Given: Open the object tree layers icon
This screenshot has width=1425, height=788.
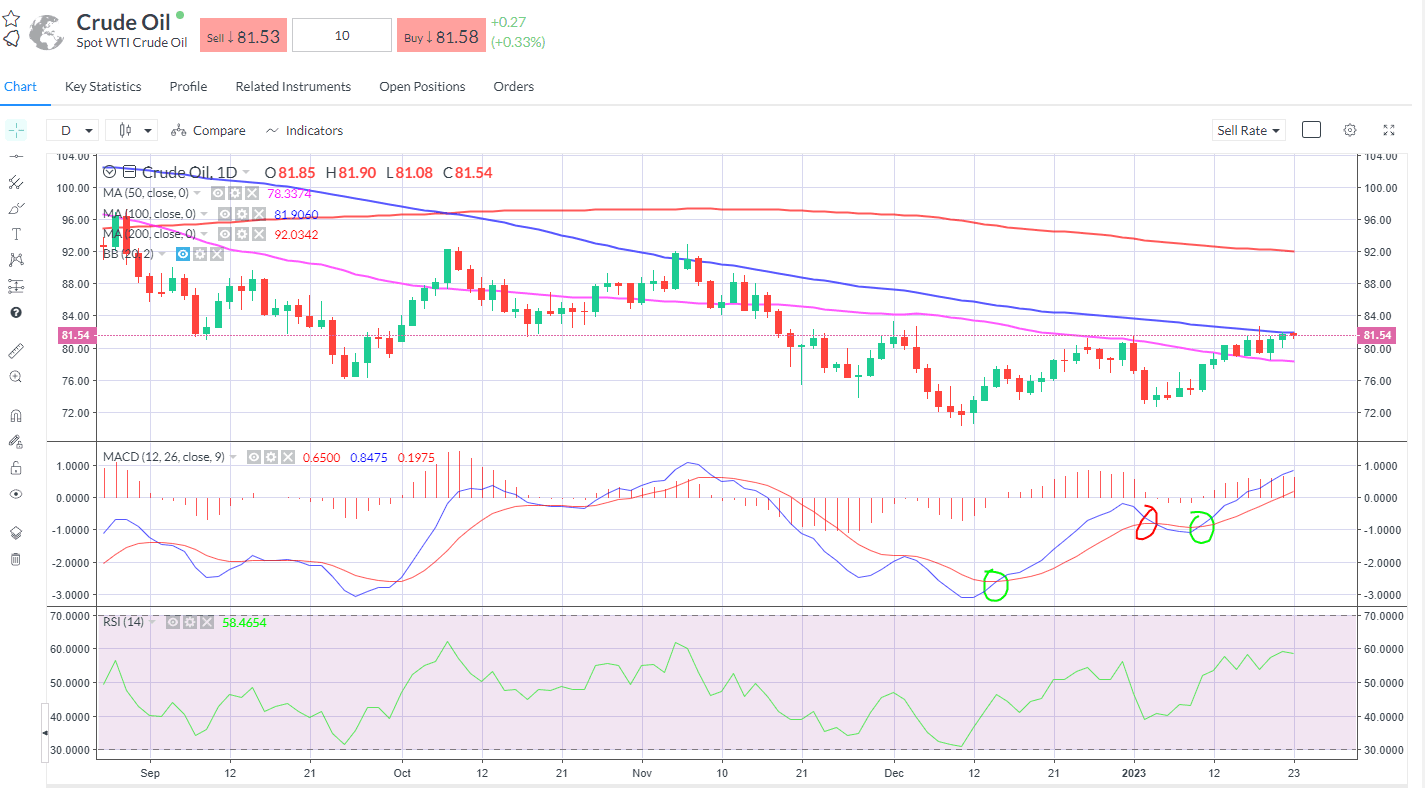Looking at the screenshot, I should click(x=16, y=533).
